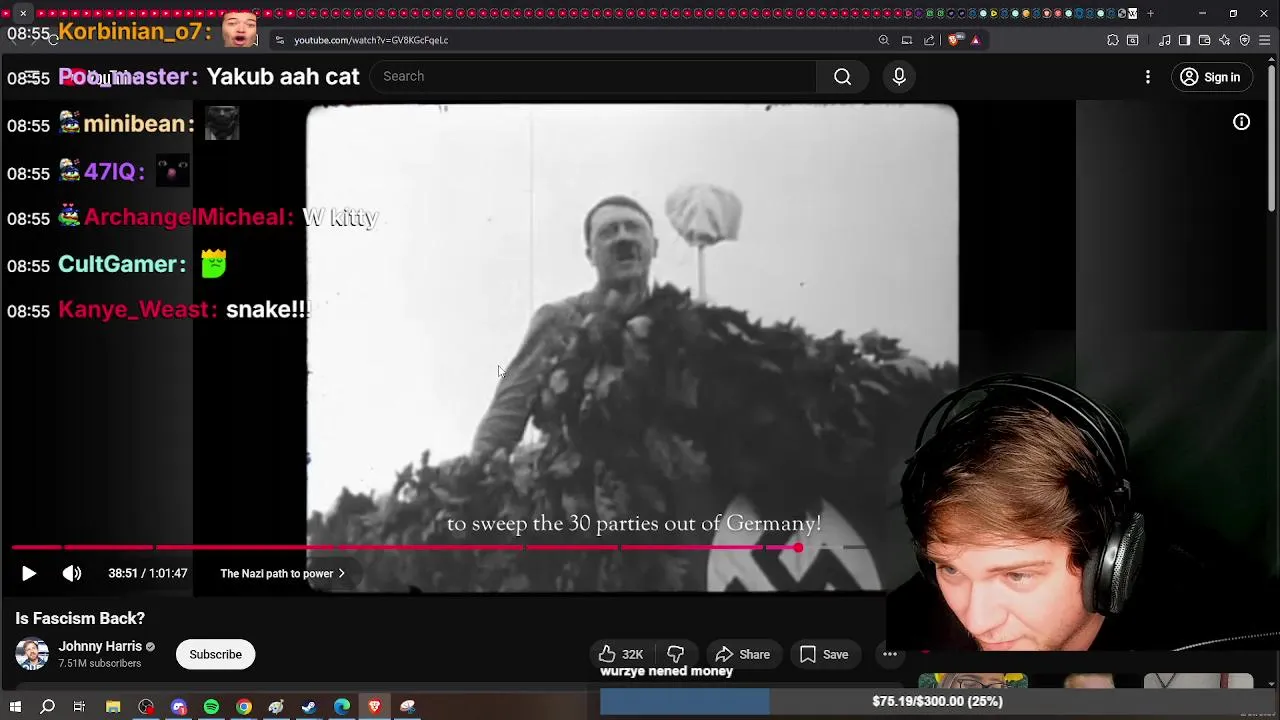Open the media control music note icon
1280x720 pixels.
tap(1165, 40)
